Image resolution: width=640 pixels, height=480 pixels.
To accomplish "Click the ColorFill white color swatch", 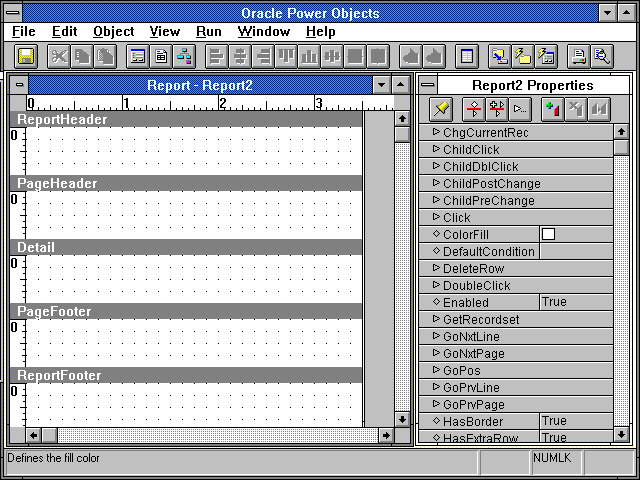I will [x=548, y=234].
